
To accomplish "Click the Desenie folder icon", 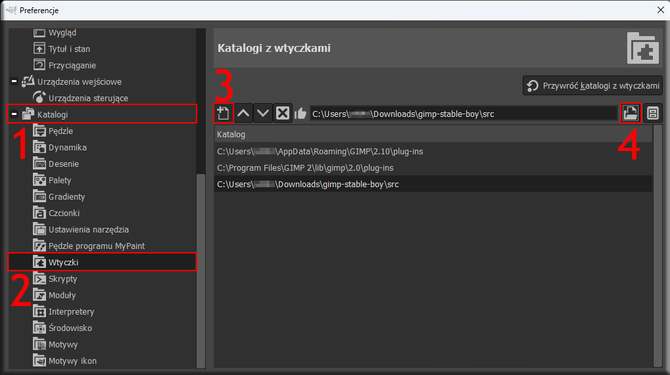I will click(39, 164).
